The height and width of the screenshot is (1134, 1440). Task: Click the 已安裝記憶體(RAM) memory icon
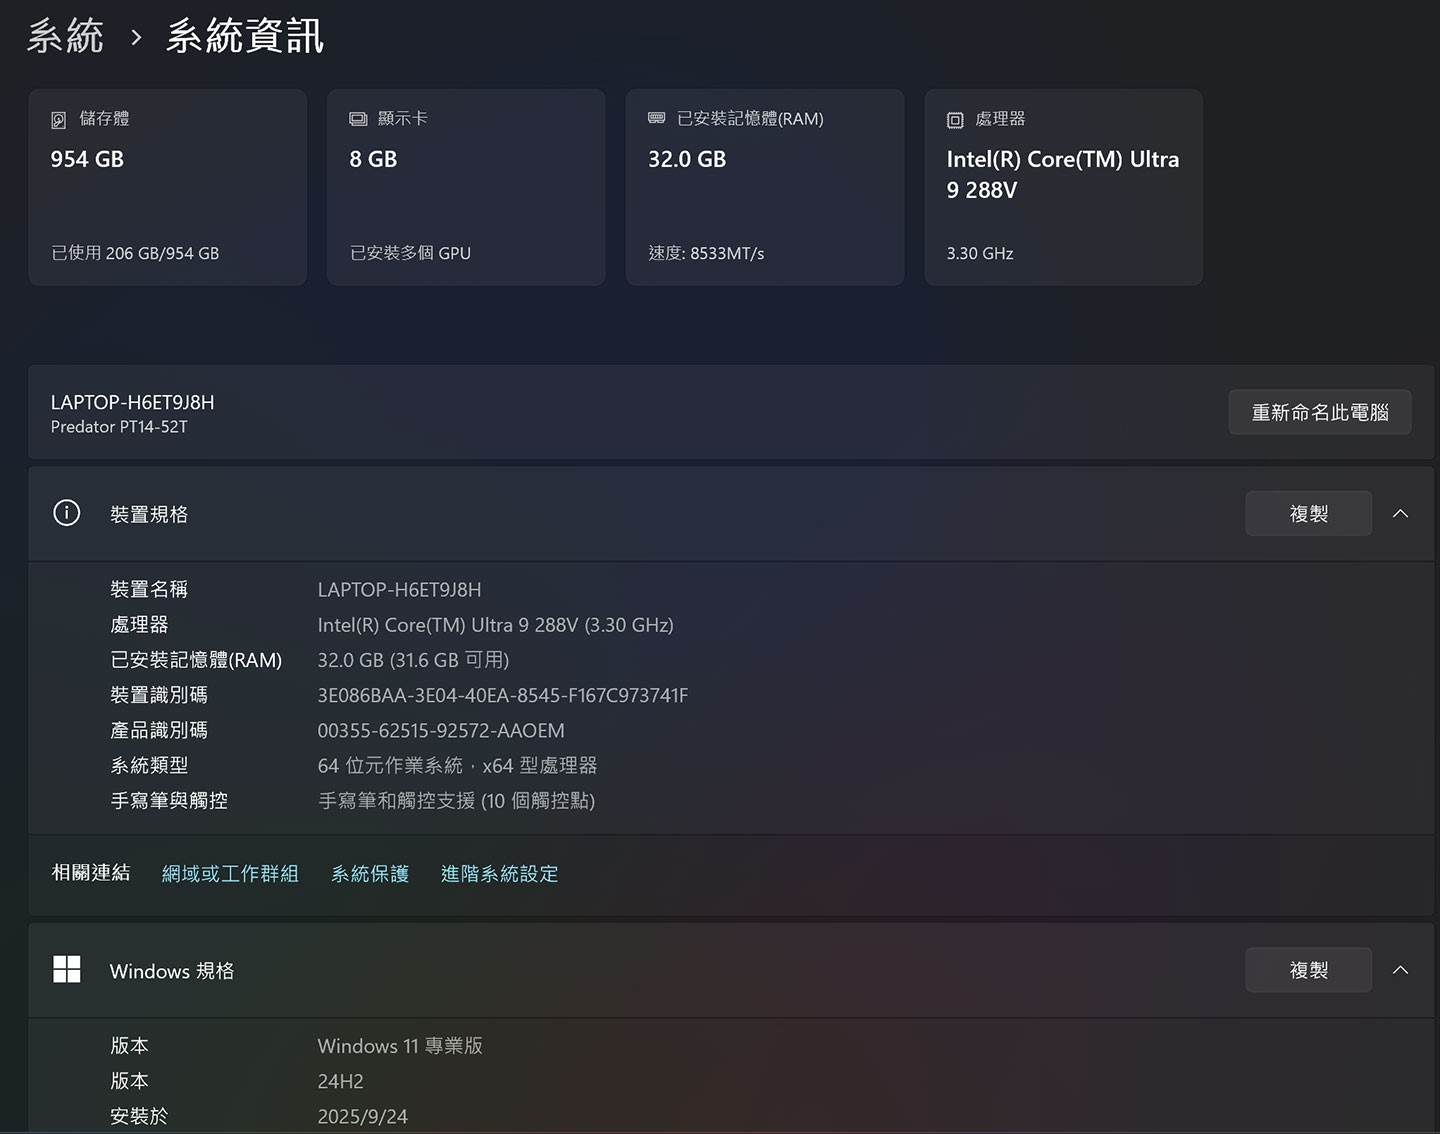click(x=657, y=118)
